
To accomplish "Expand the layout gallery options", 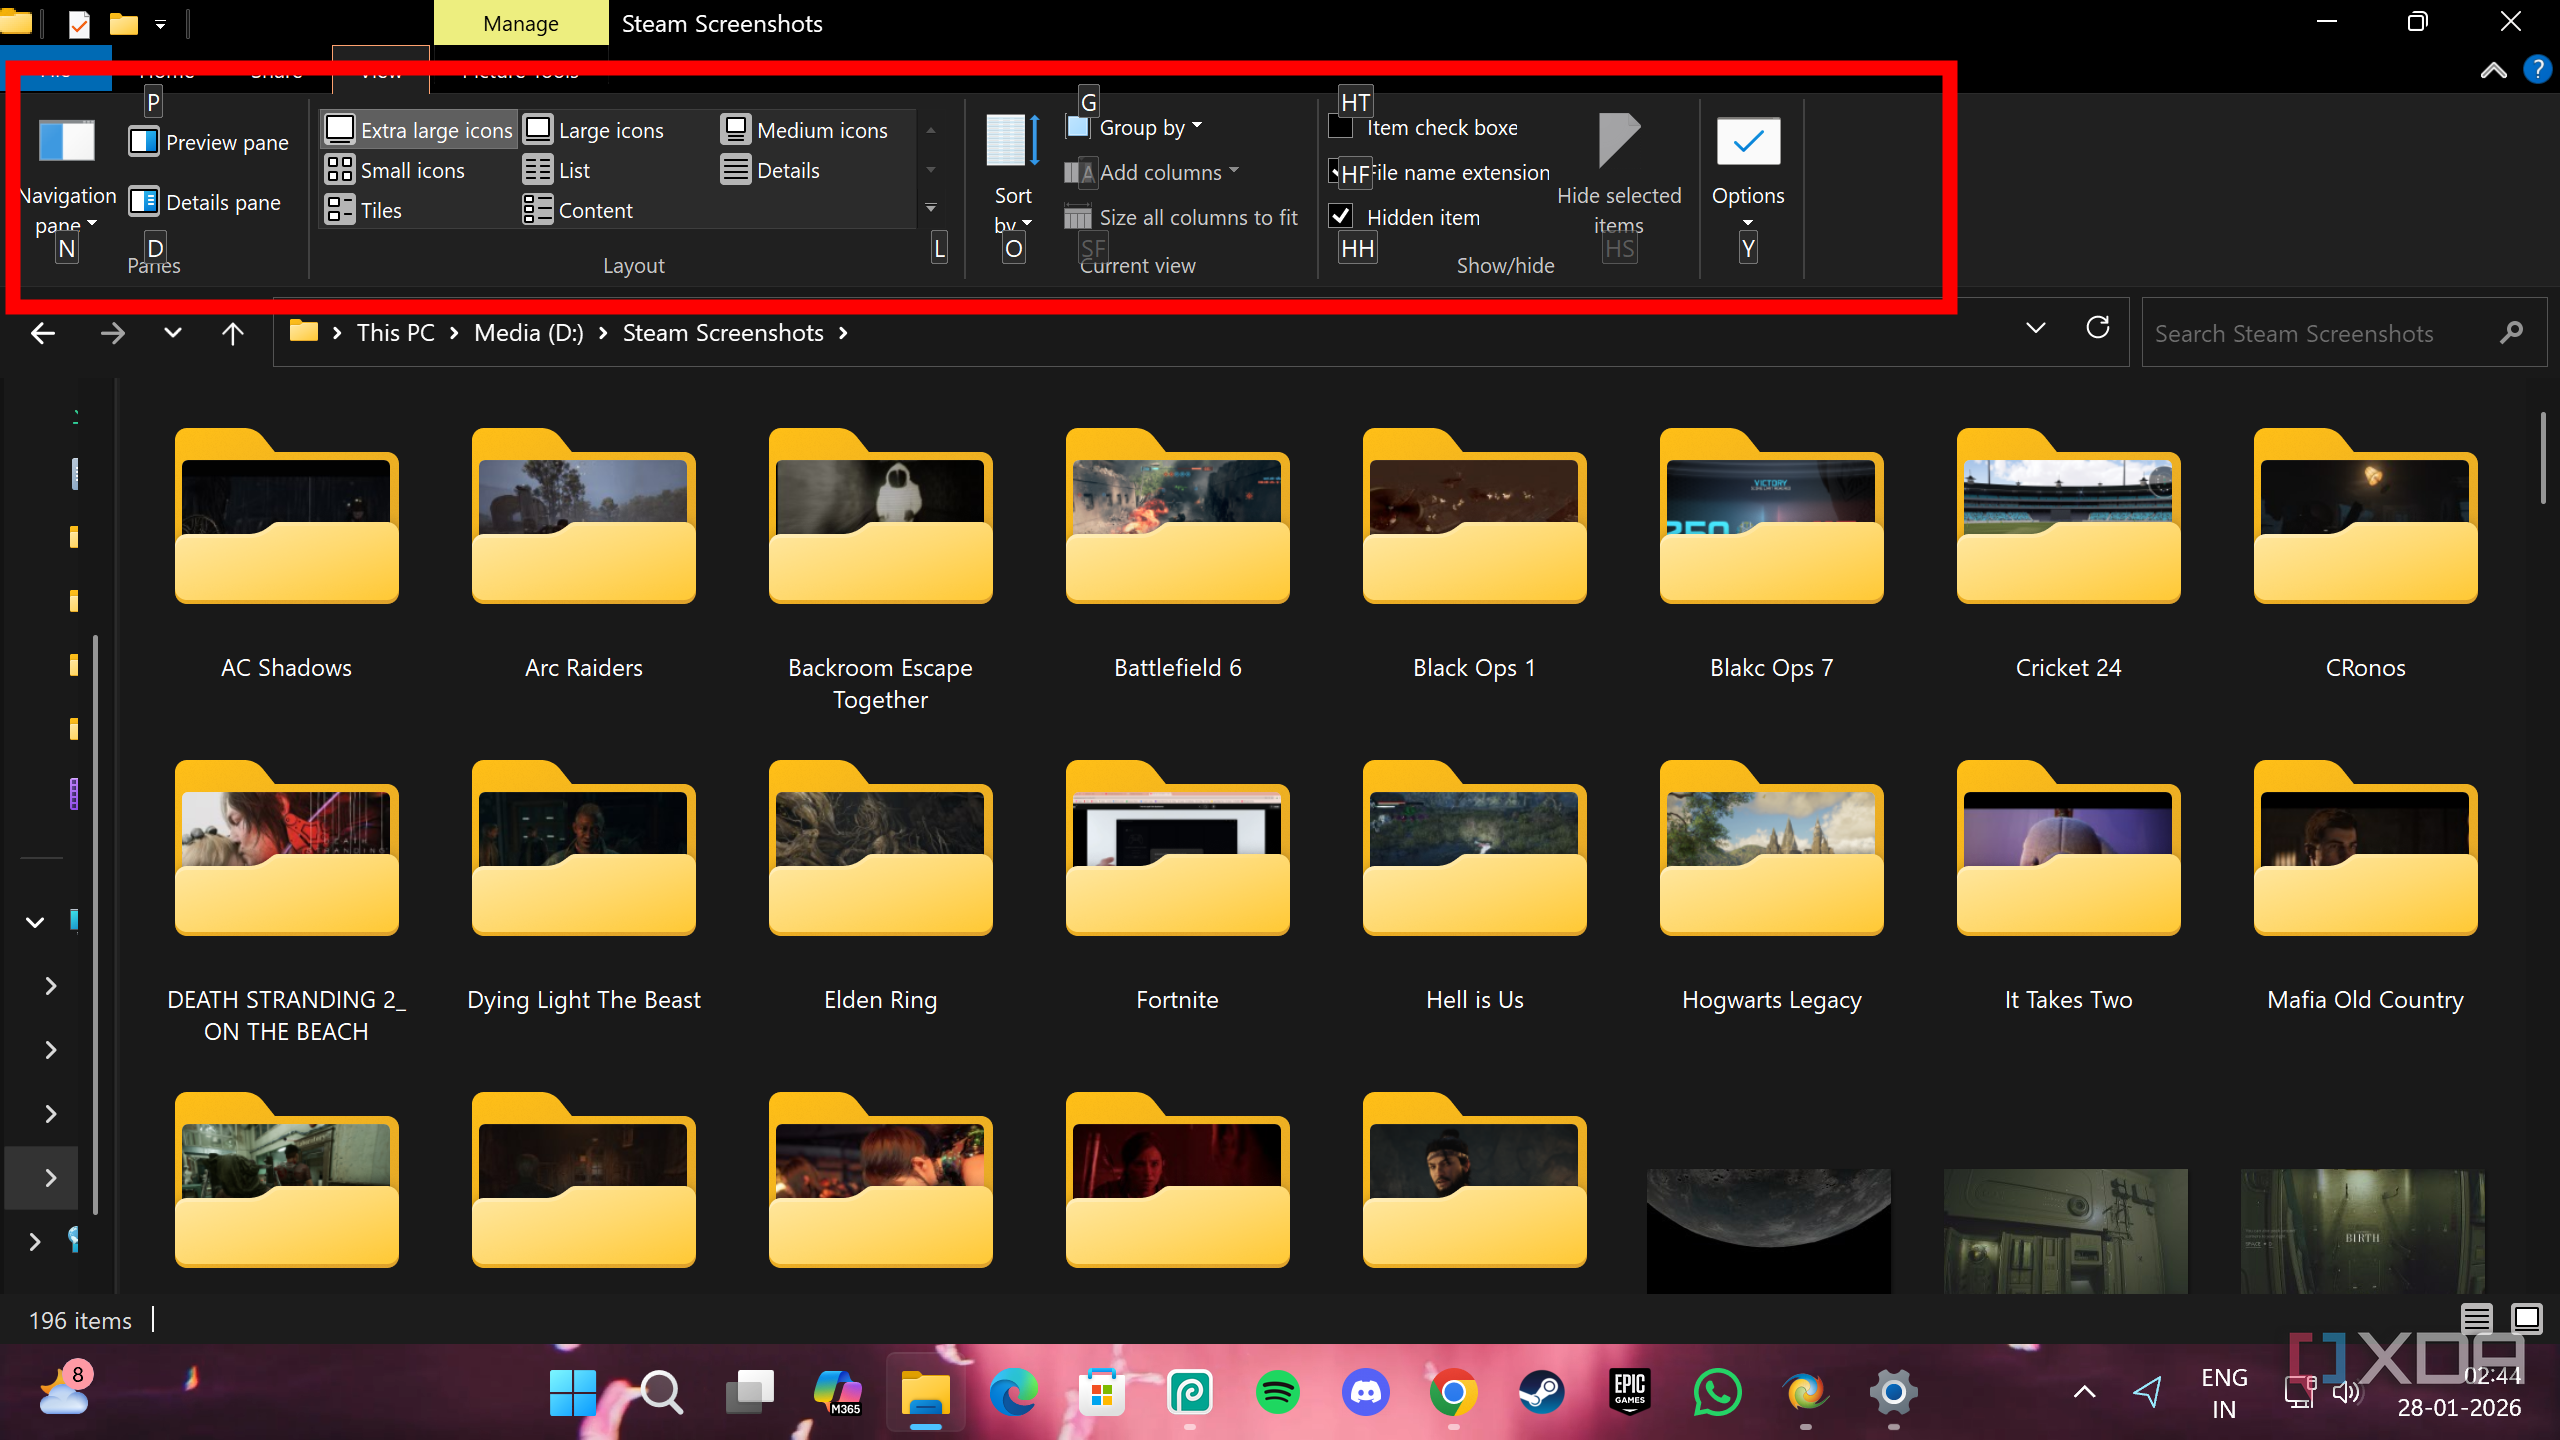I will (x=931, y=208).
